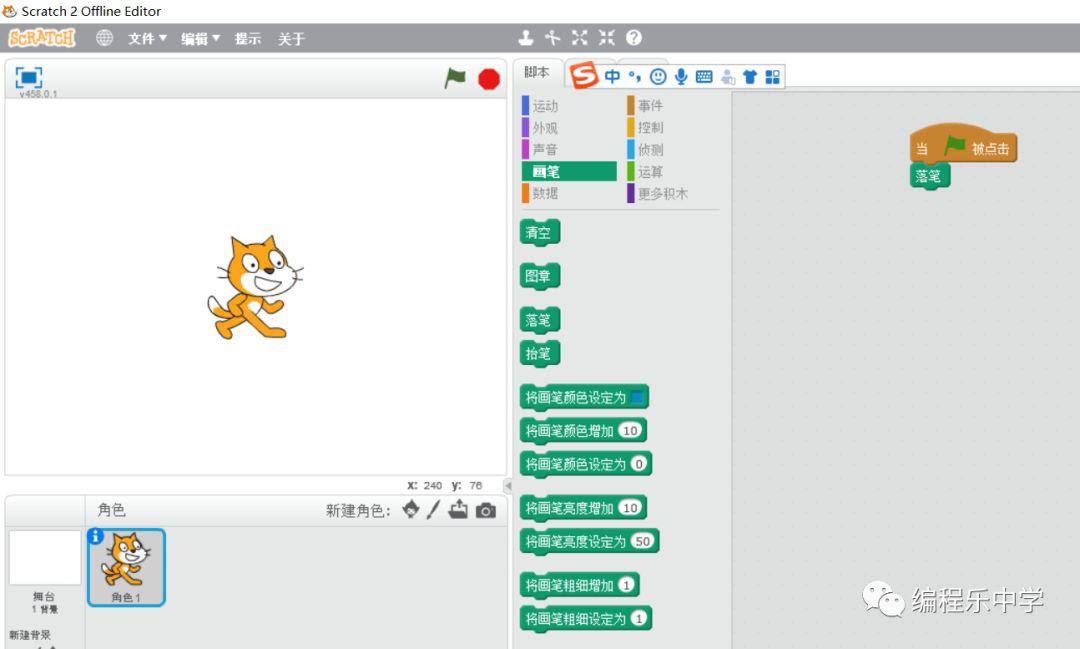Collapse the stage with small arrow

coord(508,486)
